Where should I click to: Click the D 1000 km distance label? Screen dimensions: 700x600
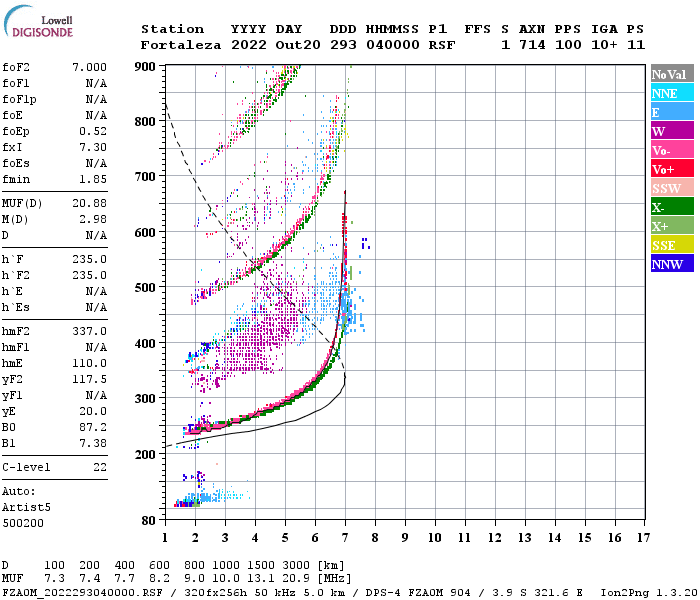[x=226, y=566]
